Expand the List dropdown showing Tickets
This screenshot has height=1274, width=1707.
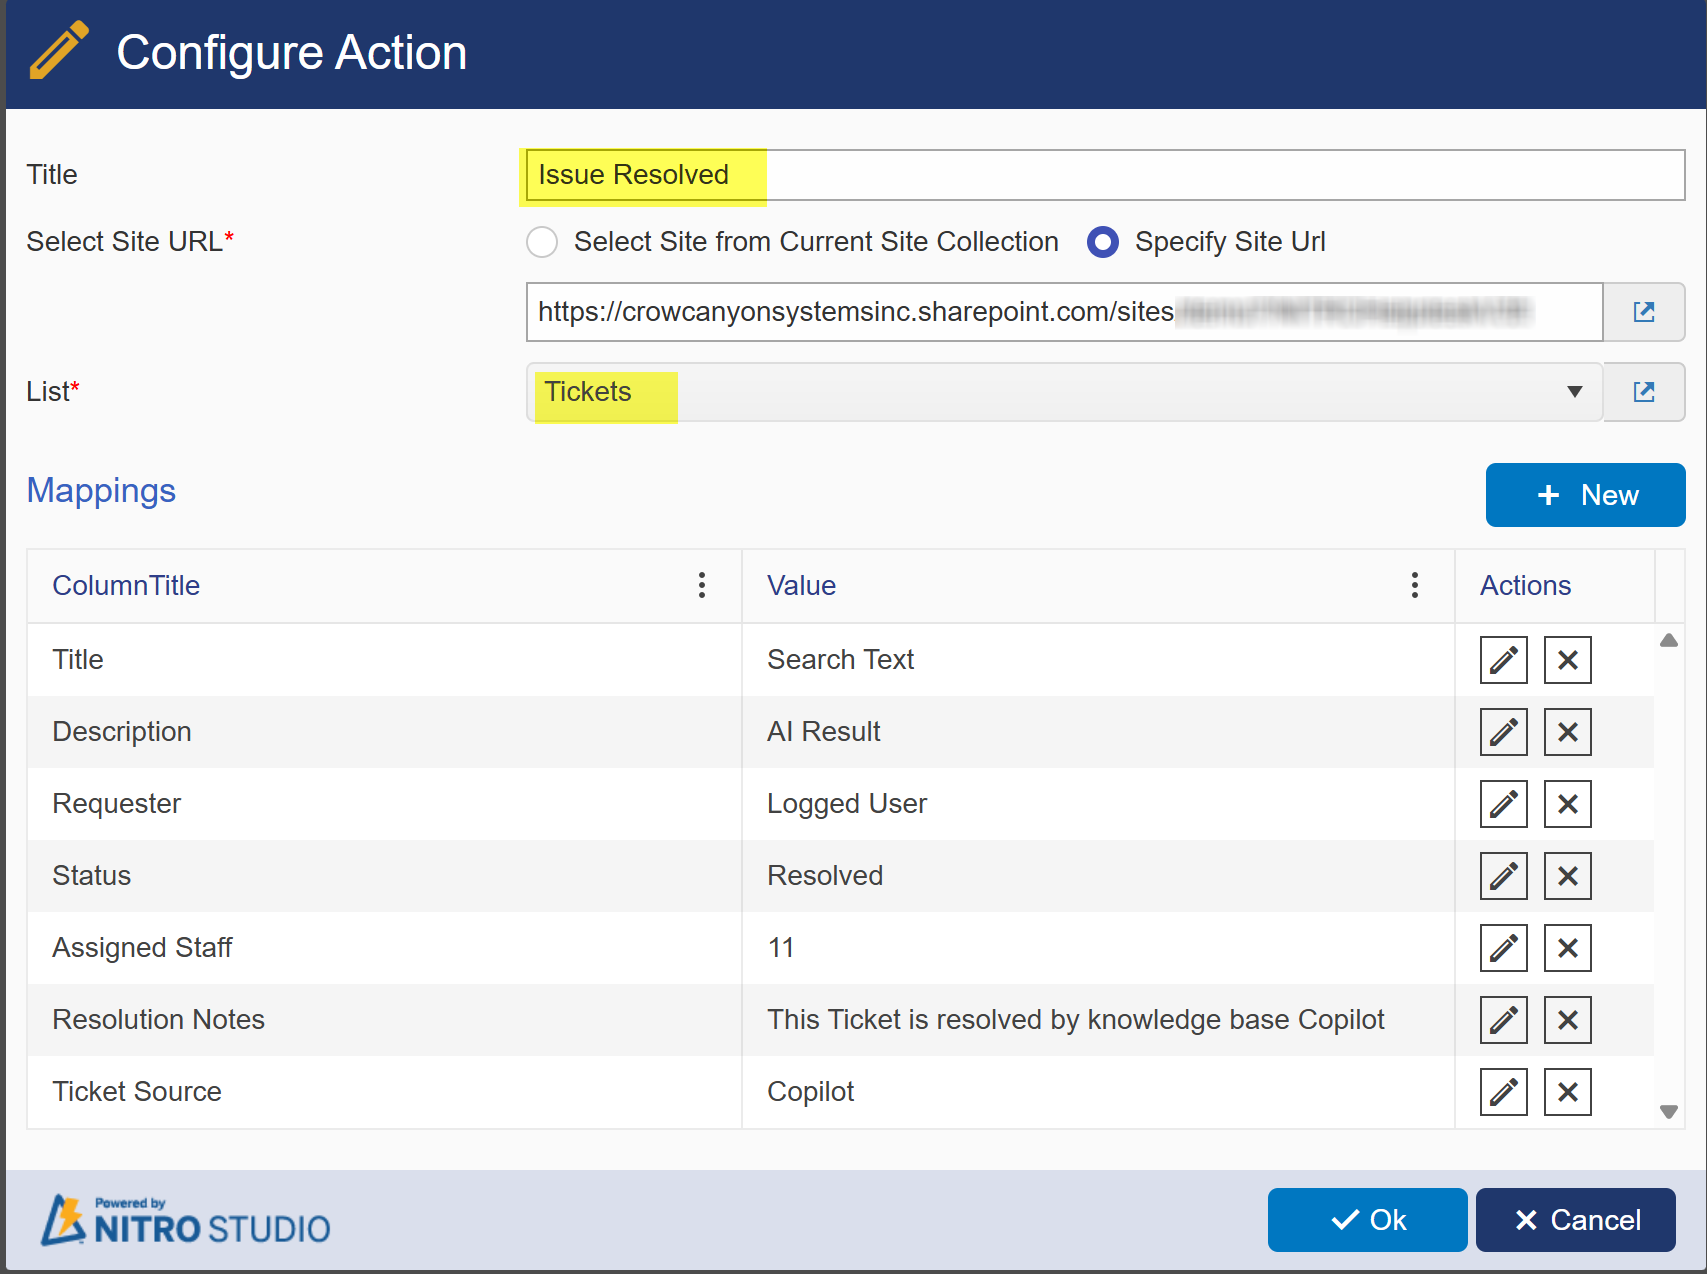[1064, 392]
